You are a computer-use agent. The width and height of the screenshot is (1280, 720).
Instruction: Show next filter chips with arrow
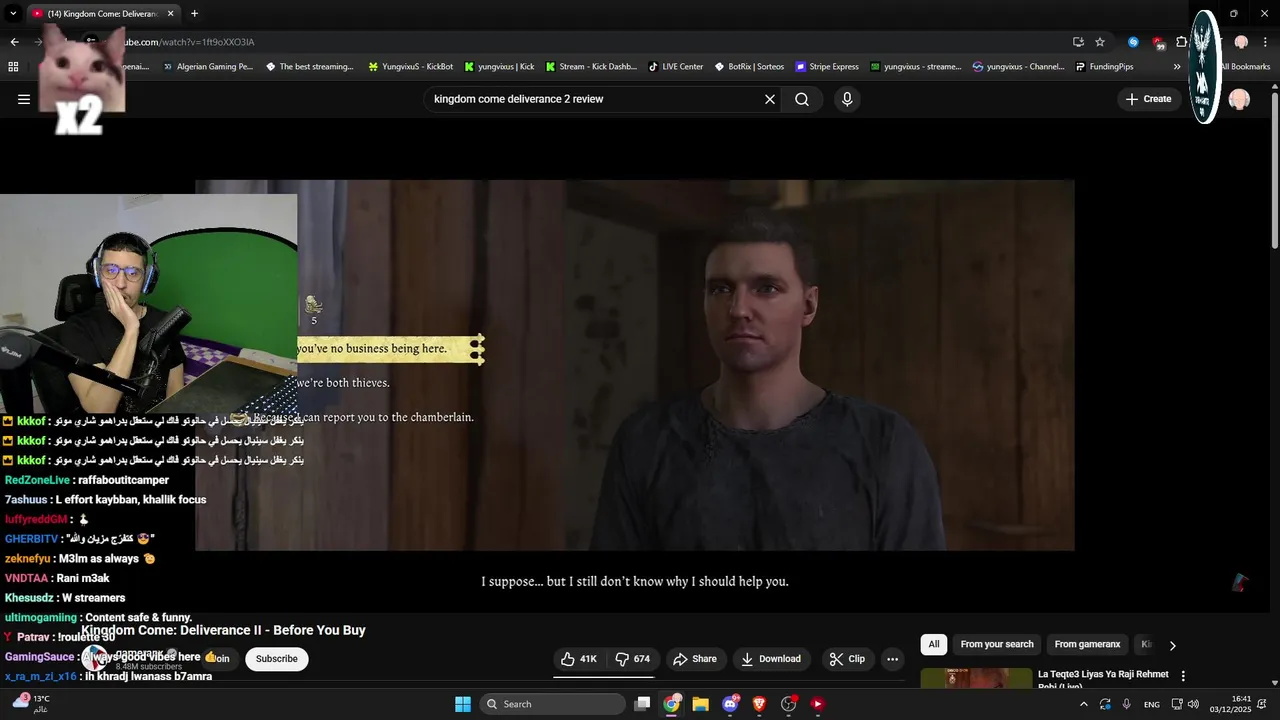pyautogui.click(x=1173, y=645)
